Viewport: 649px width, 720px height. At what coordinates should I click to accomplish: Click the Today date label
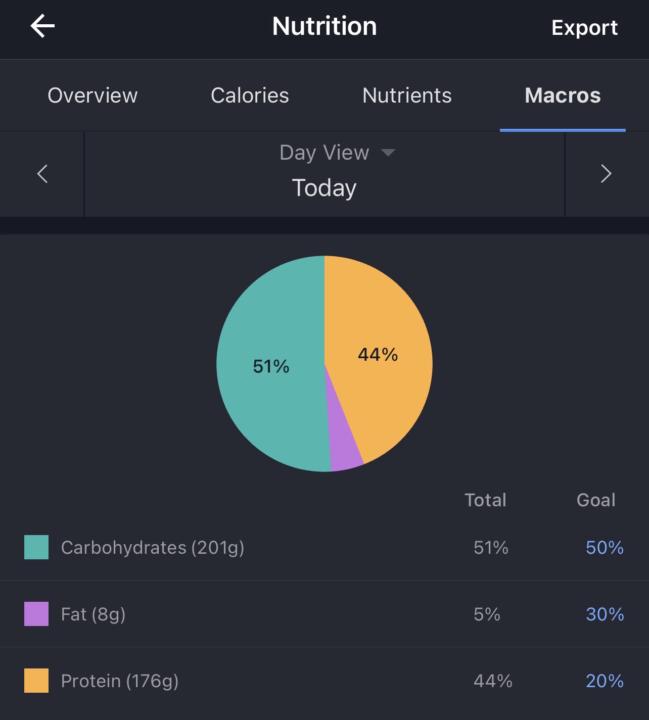[324, 188]
